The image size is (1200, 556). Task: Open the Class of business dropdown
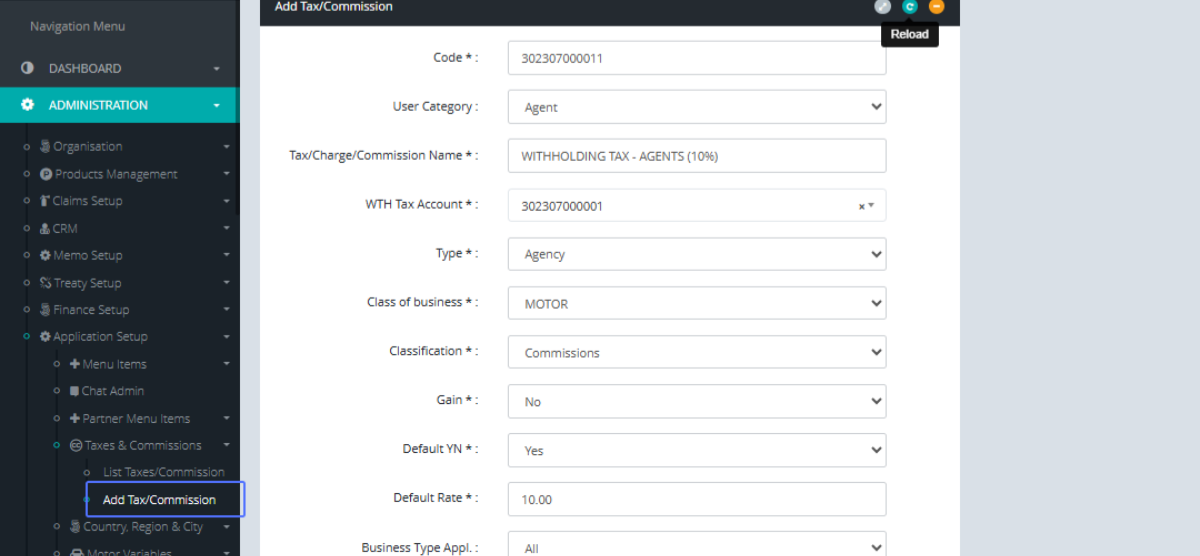point(696,303)
